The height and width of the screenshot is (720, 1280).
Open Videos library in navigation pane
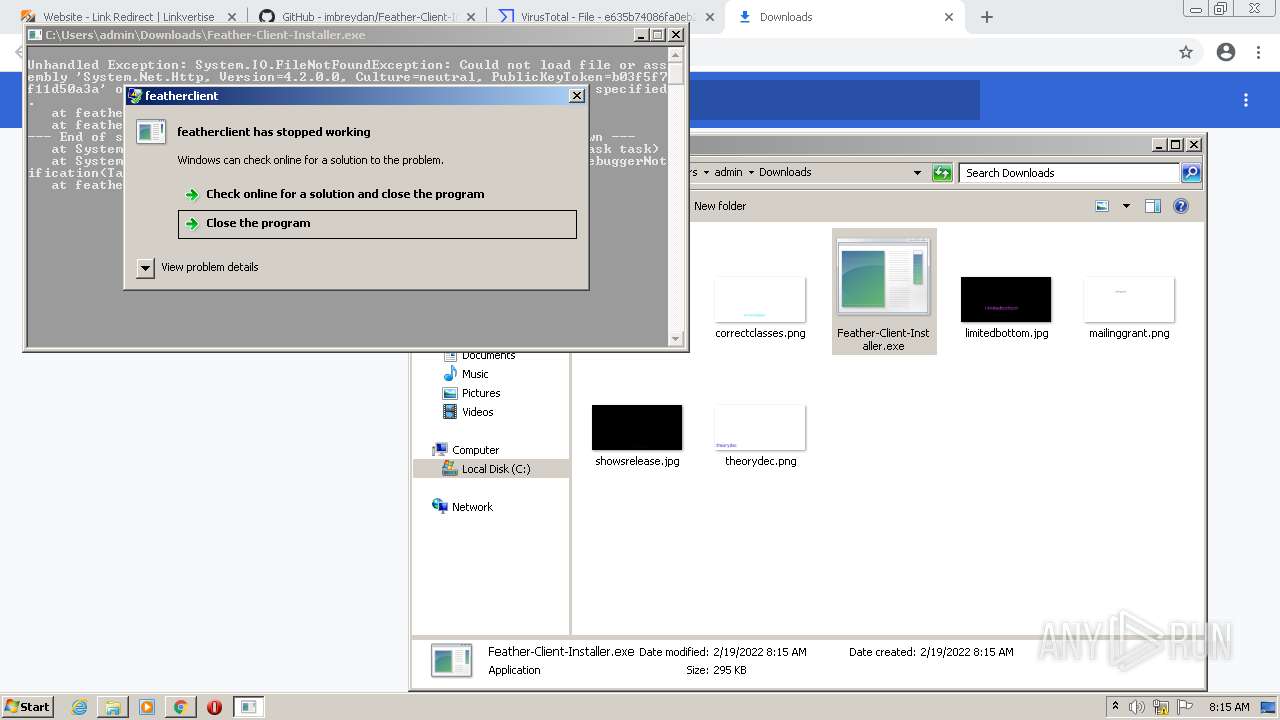click(x=469, y=412)
